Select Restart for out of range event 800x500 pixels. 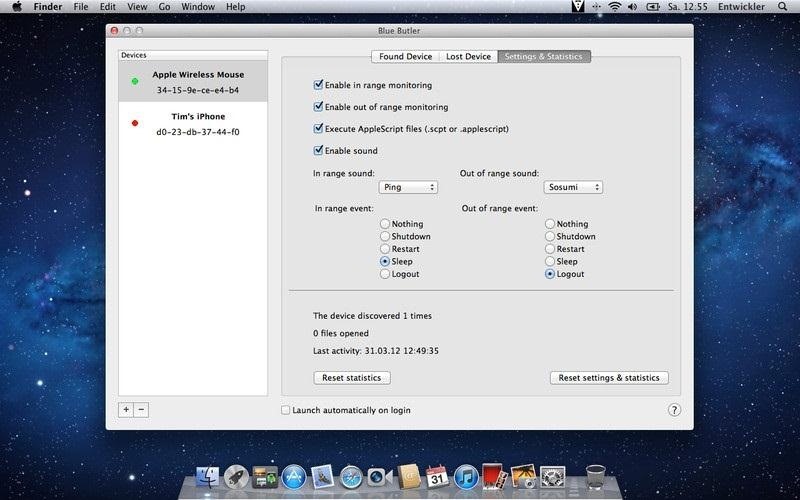[549, 249]
